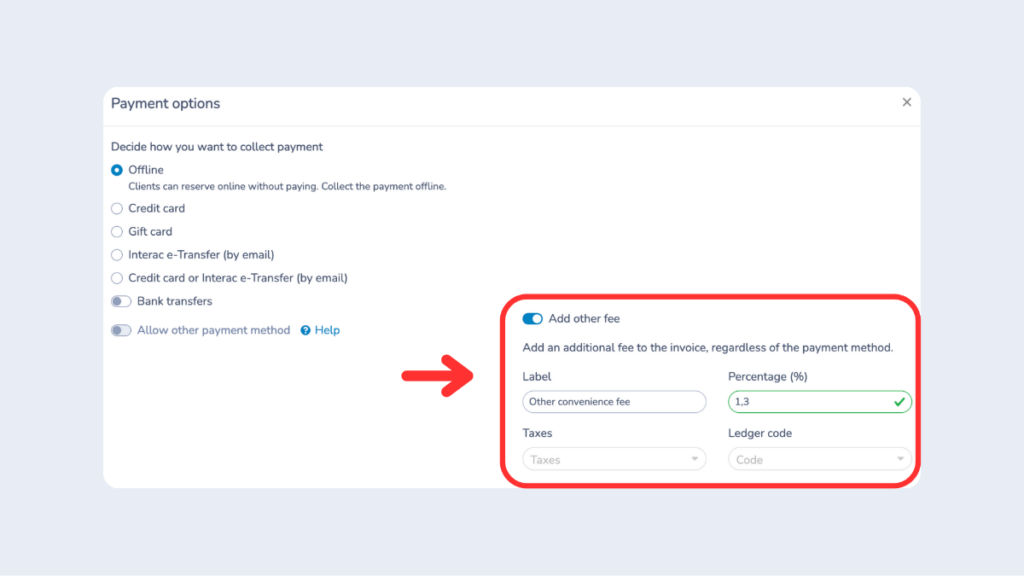Click the Allow other payment method toggle icon
This screenshot has height=576, width=1024.
click(120, 330)
